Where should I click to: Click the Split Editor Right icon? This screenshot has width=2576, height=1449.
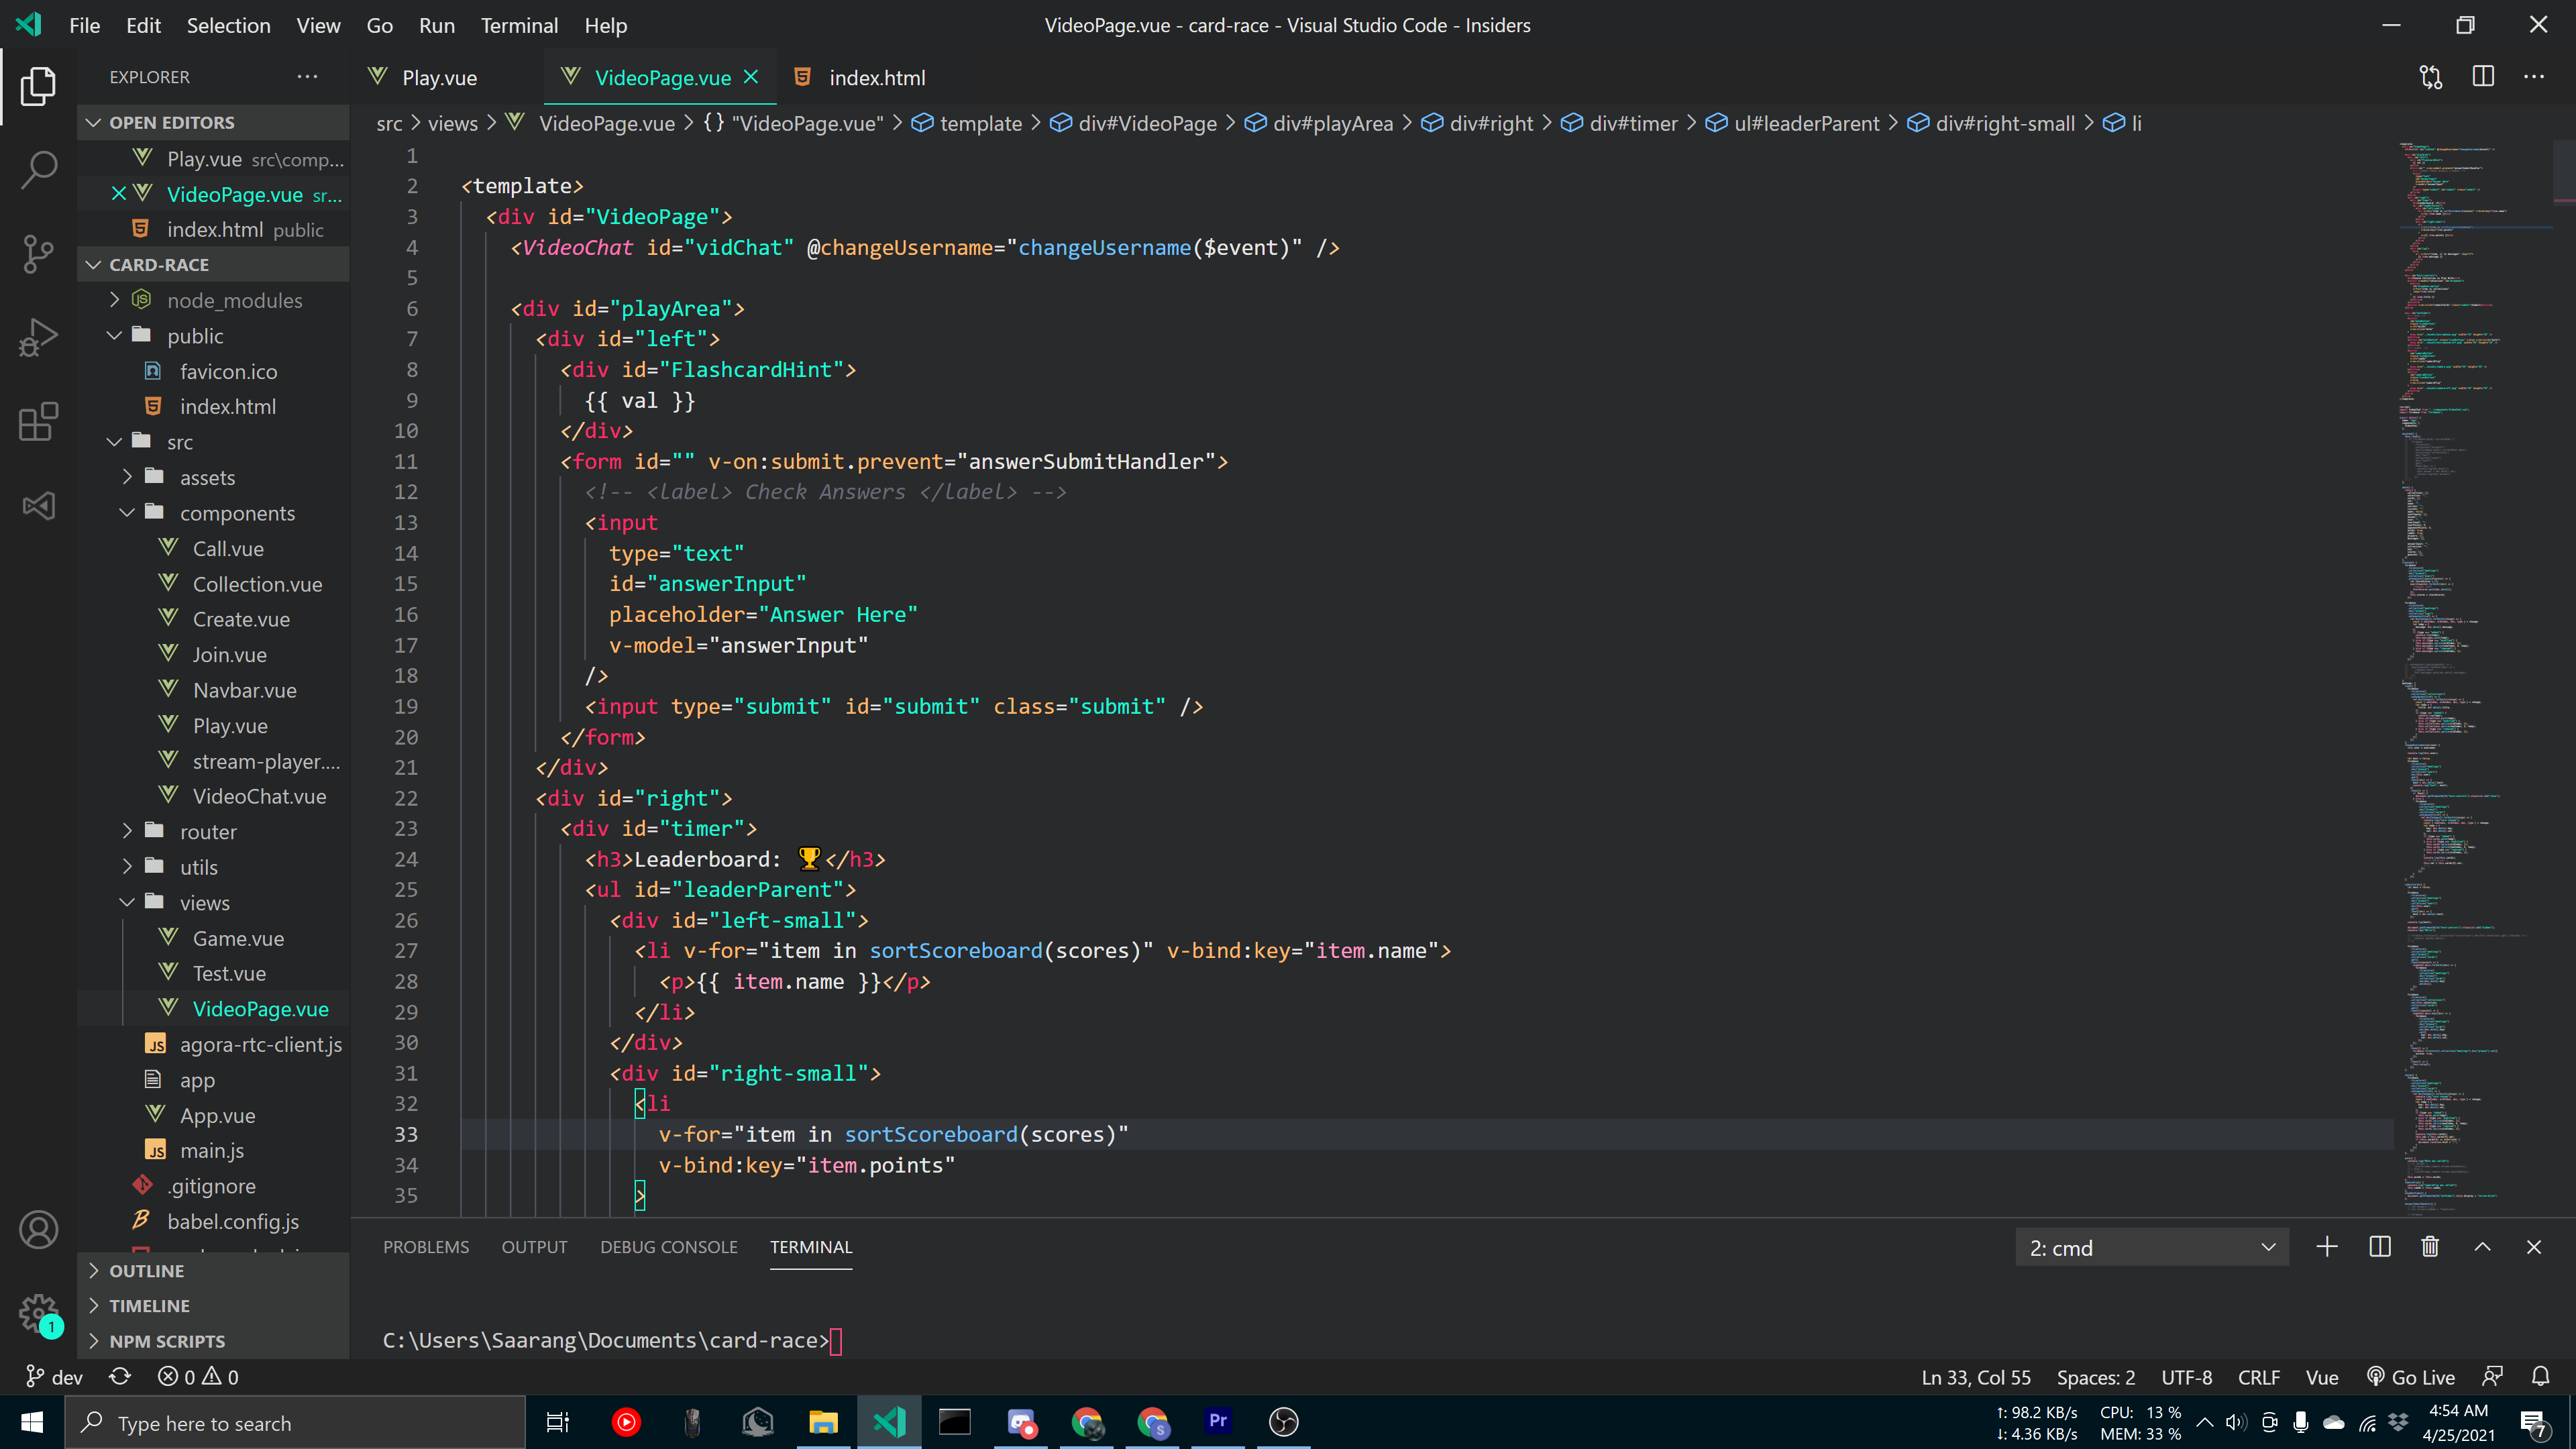pyautogui.click(x=2482, y=77)
